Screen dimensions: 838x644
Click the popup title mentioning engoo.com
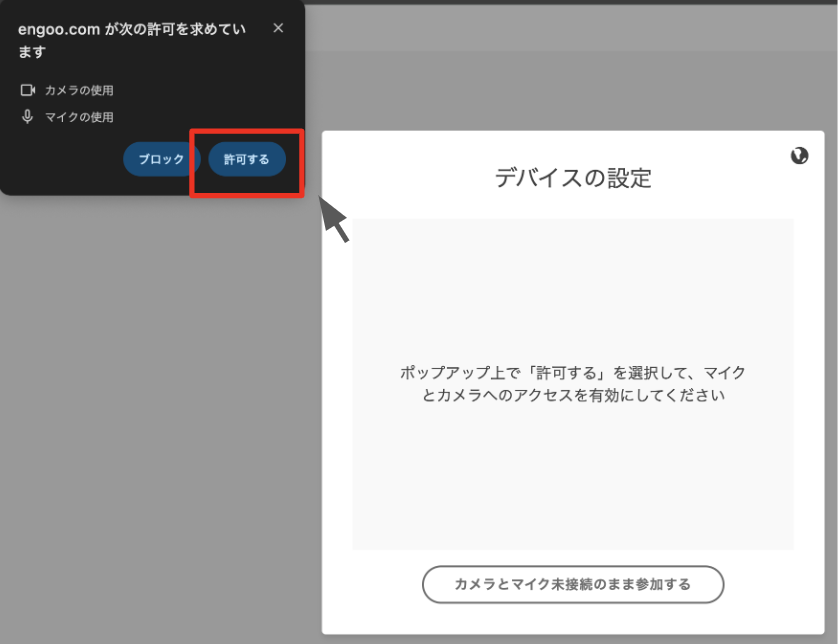(x=138, y=39)
